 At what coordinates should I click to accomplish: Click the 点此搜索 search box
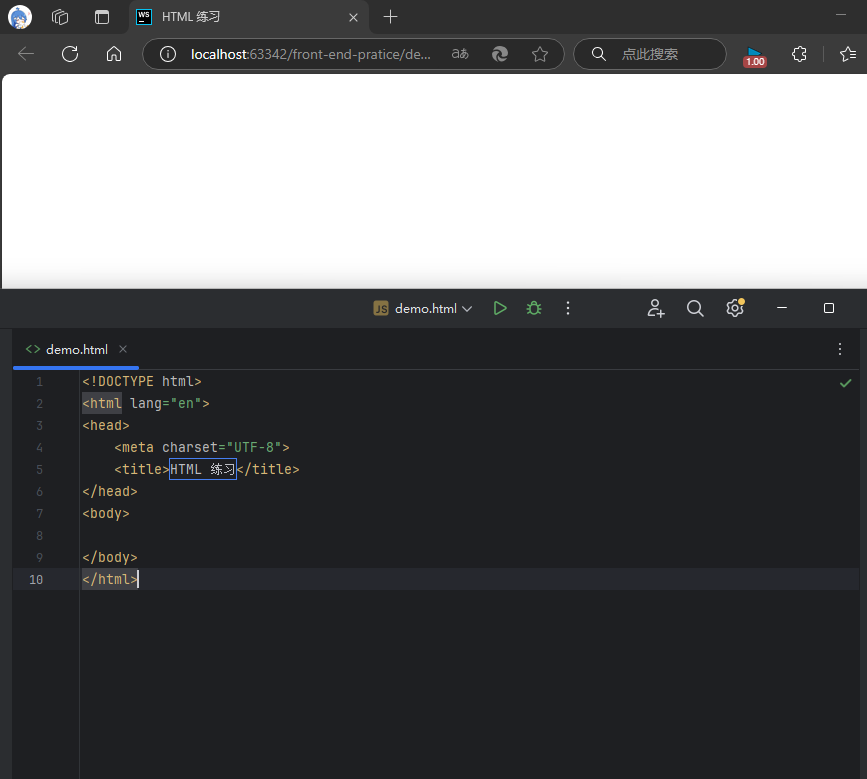[x=650, y=54]
